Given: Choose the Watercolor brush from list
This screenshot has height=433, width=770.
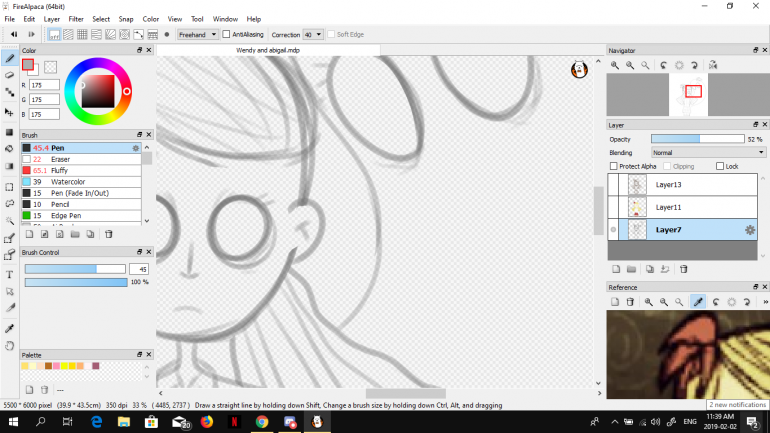Looking at the screenshot, I should [x=68, y=181].
